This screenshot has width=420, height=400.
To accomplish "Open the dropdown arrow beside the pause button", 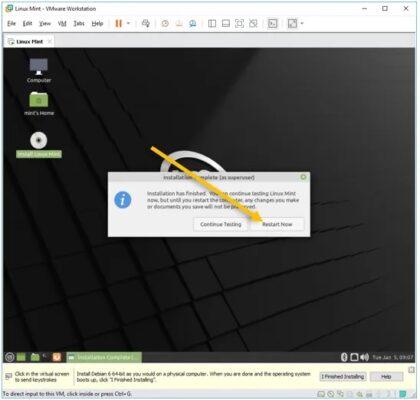I will click(128, 23).
